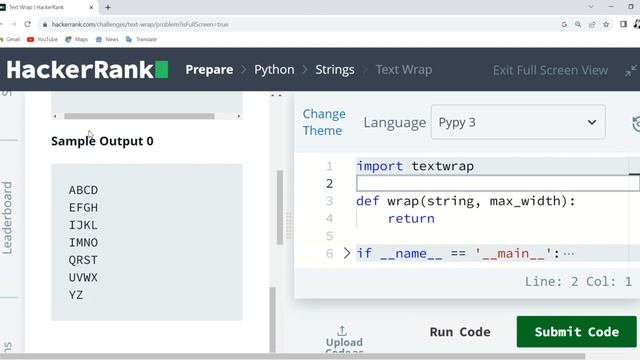This screenshot has width=640, height=360.
Task: Click Exit Full Screen View
Action: [x=550, y=70]
